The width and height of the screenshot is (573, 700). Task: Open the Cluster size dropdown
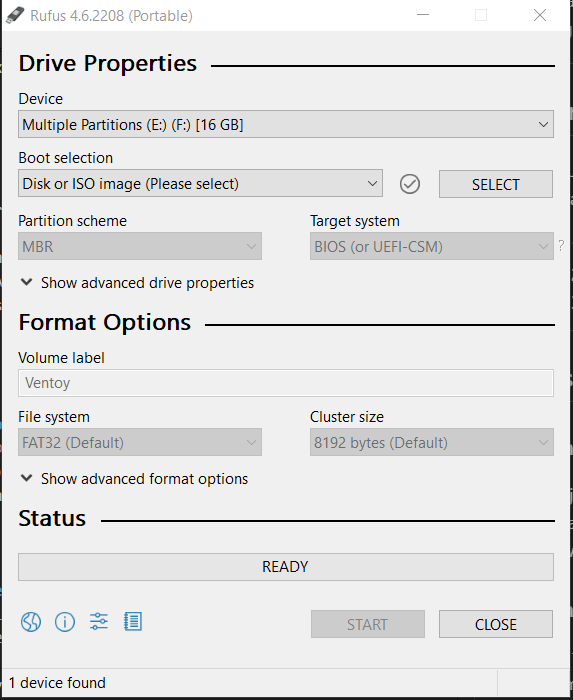point(432,442)
